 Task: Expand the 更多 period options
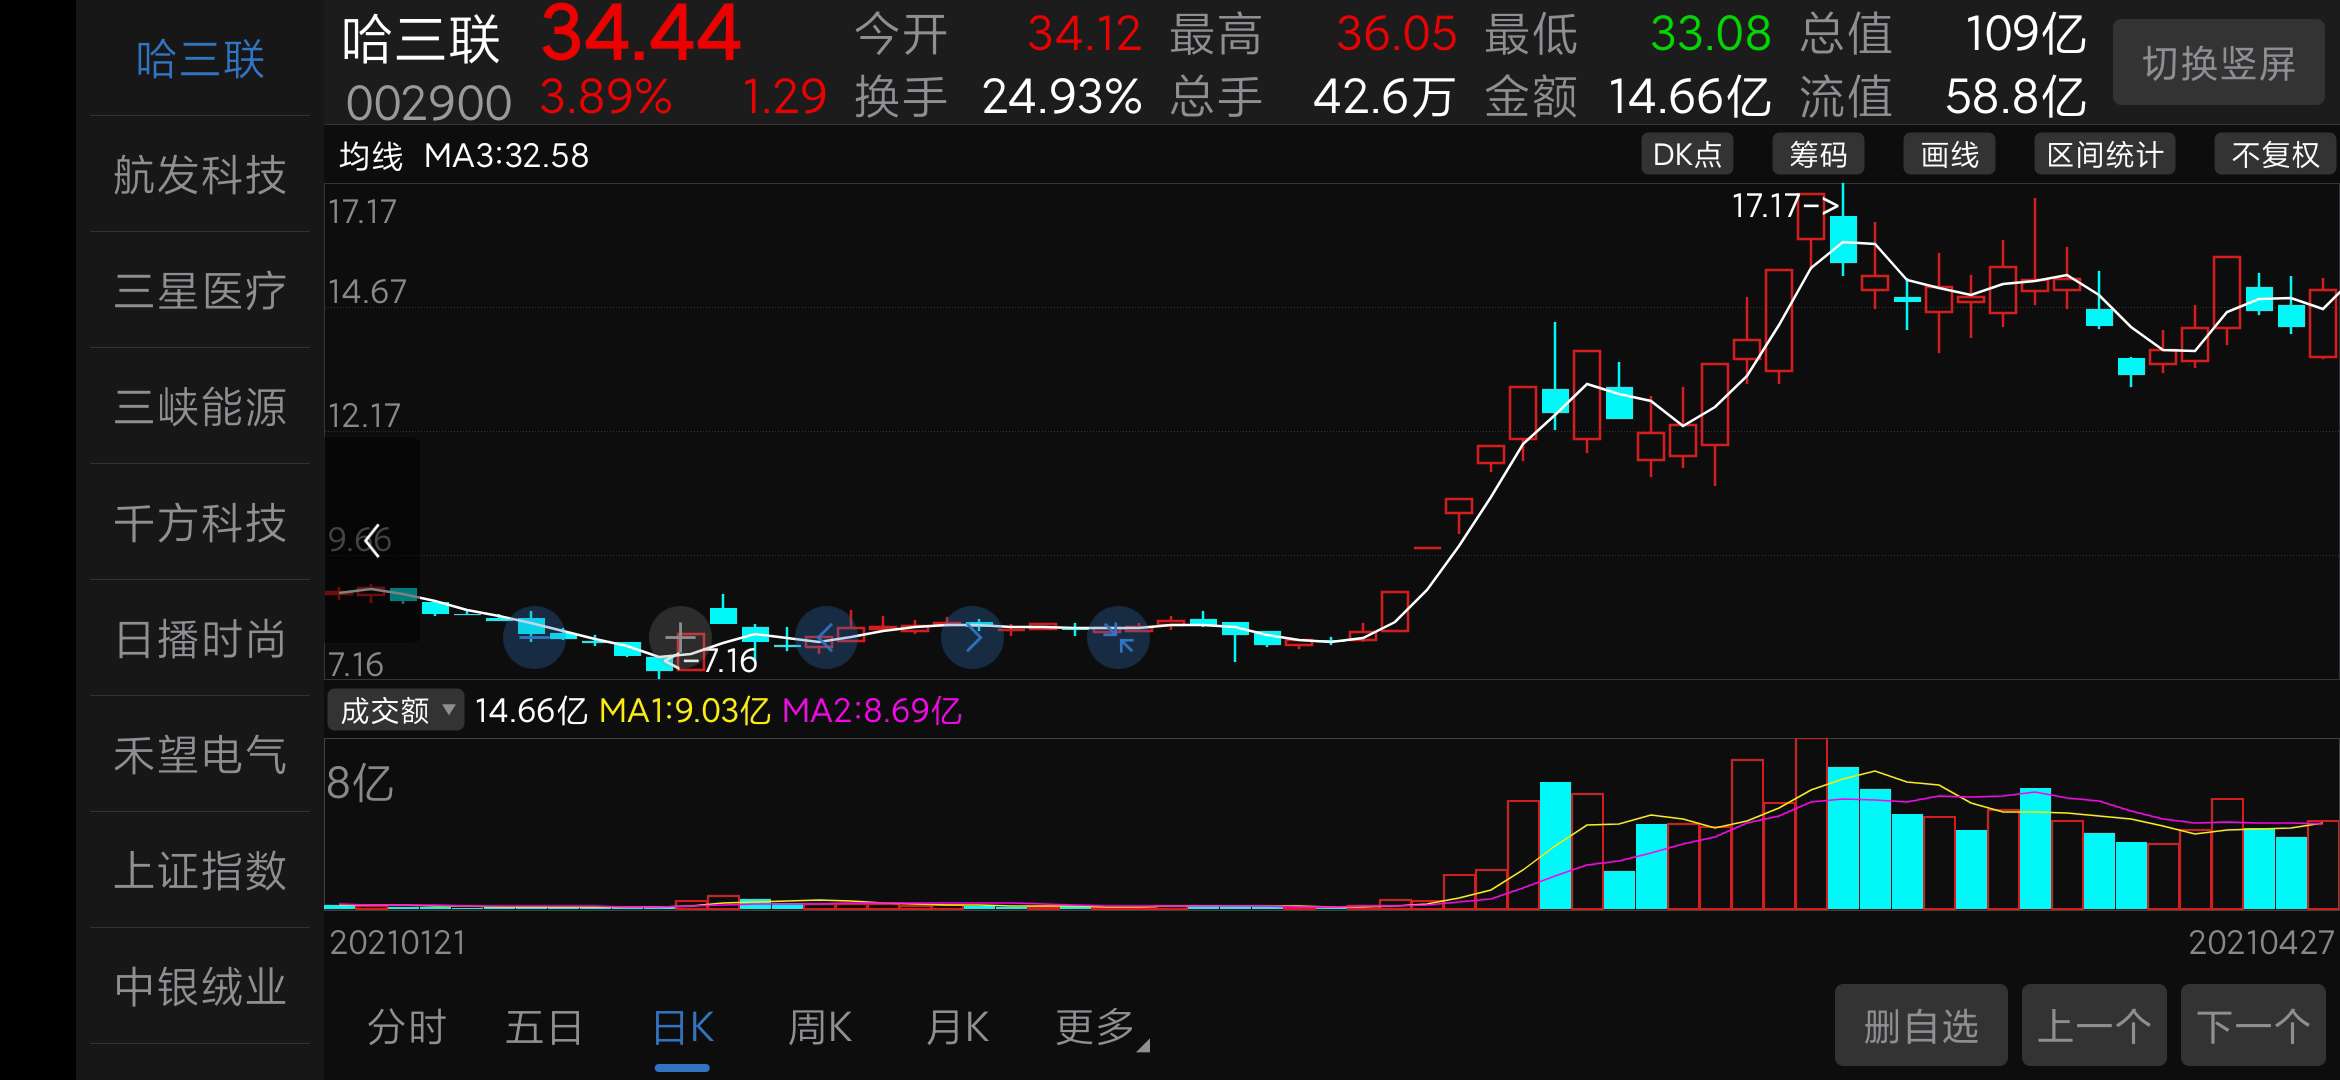coord(1102,1028)
